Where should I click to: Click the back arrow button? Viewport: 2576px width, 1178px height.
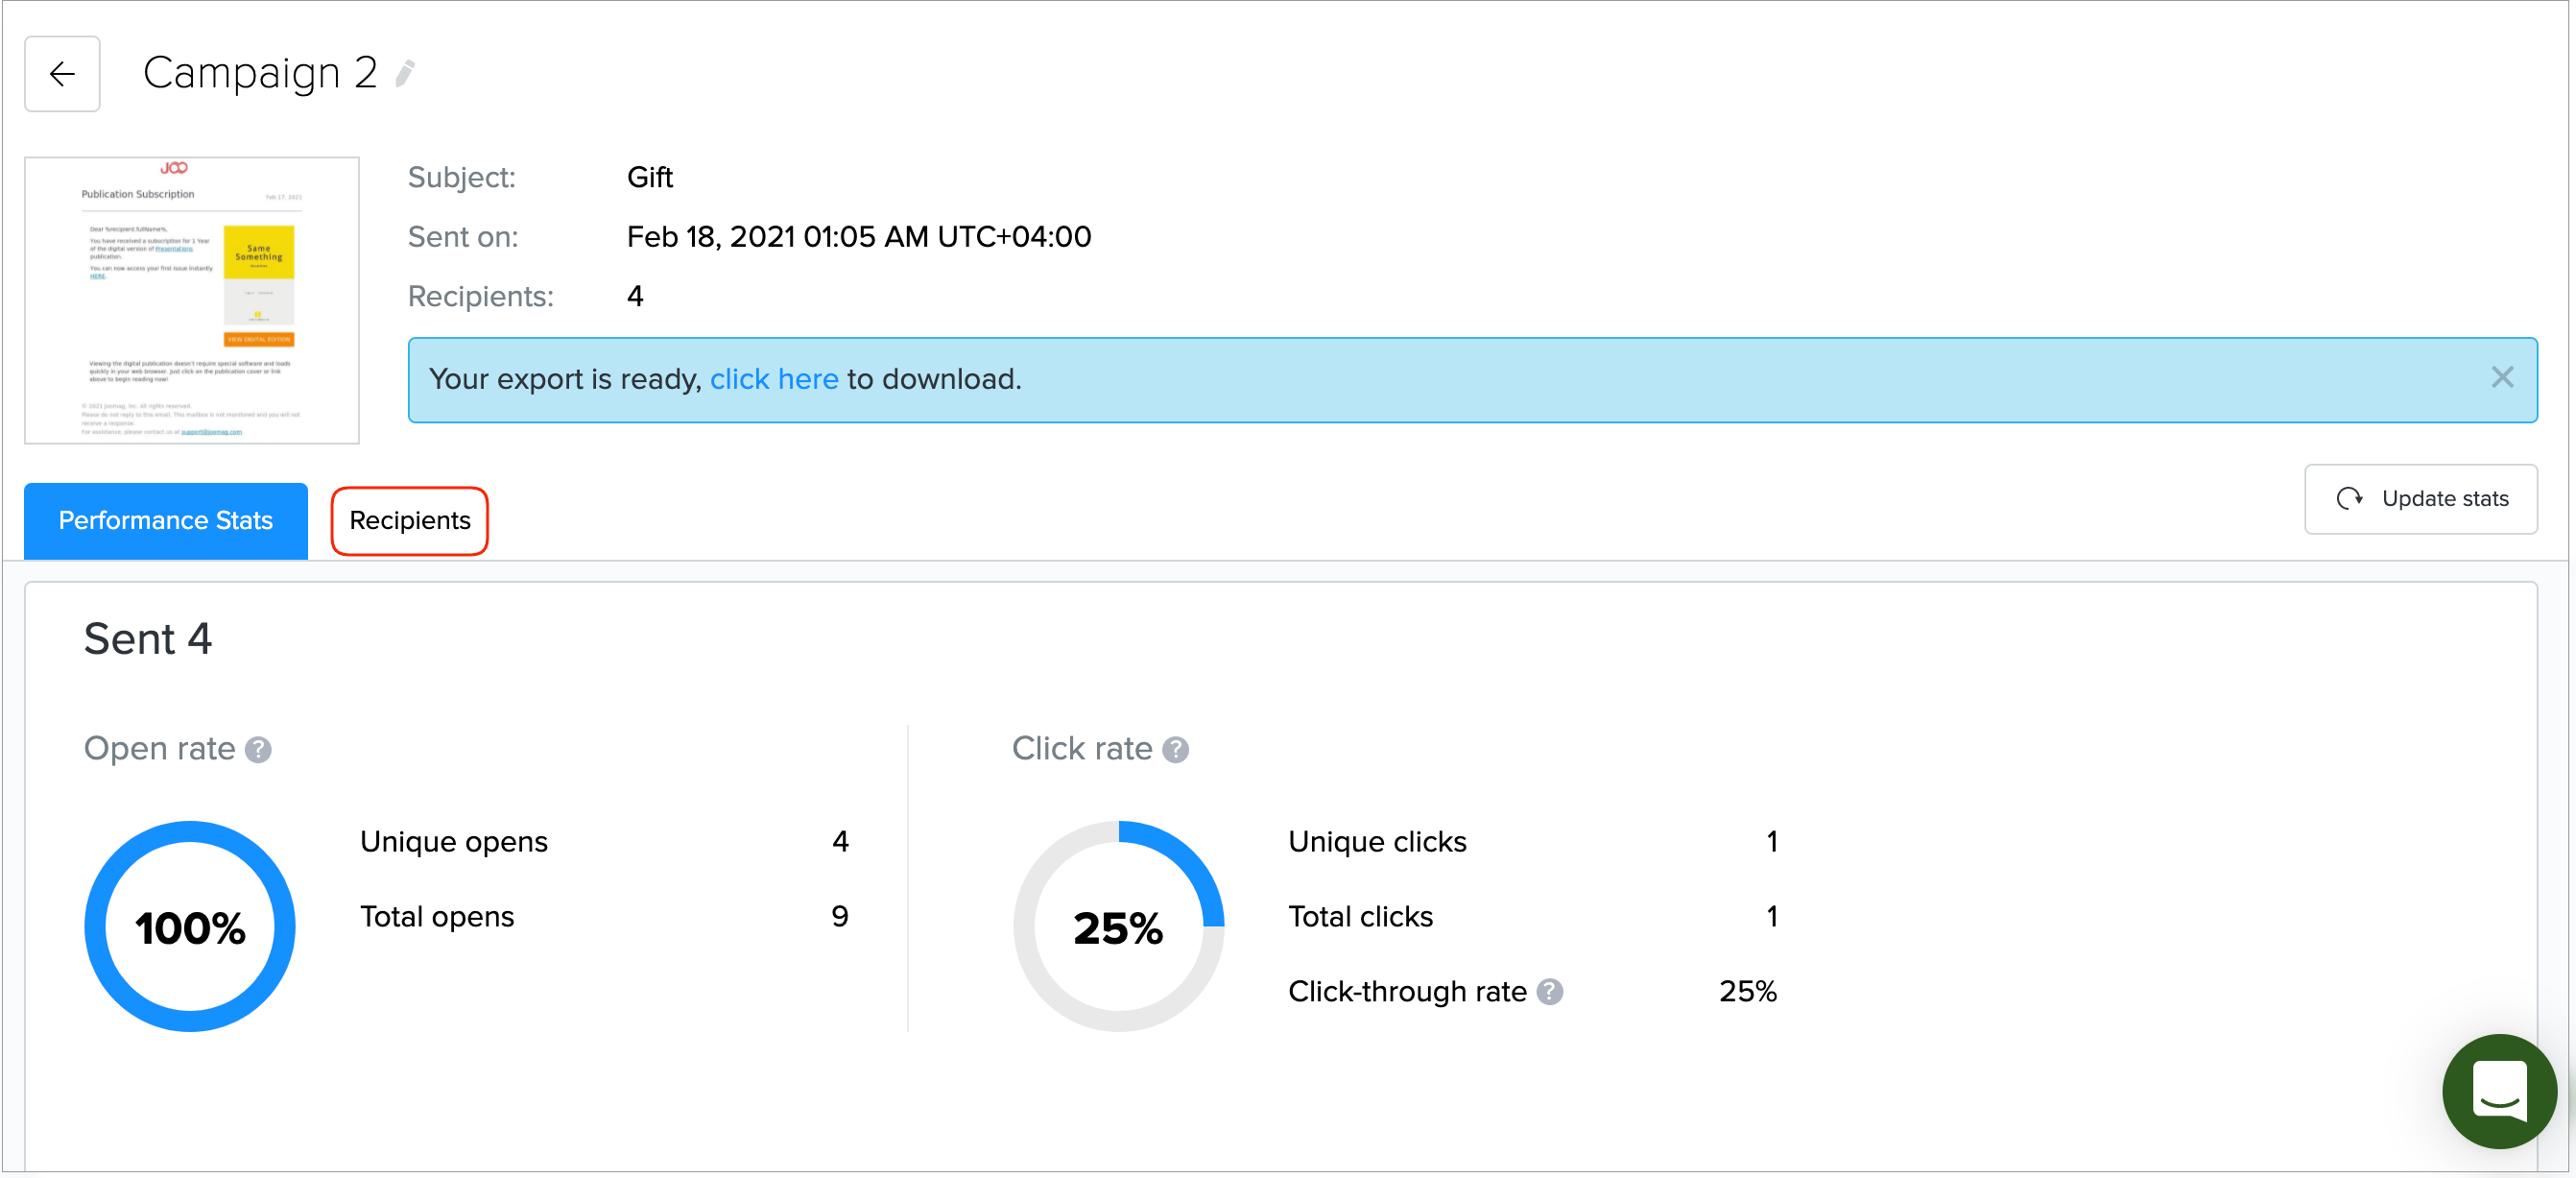(x=62, y=73)
